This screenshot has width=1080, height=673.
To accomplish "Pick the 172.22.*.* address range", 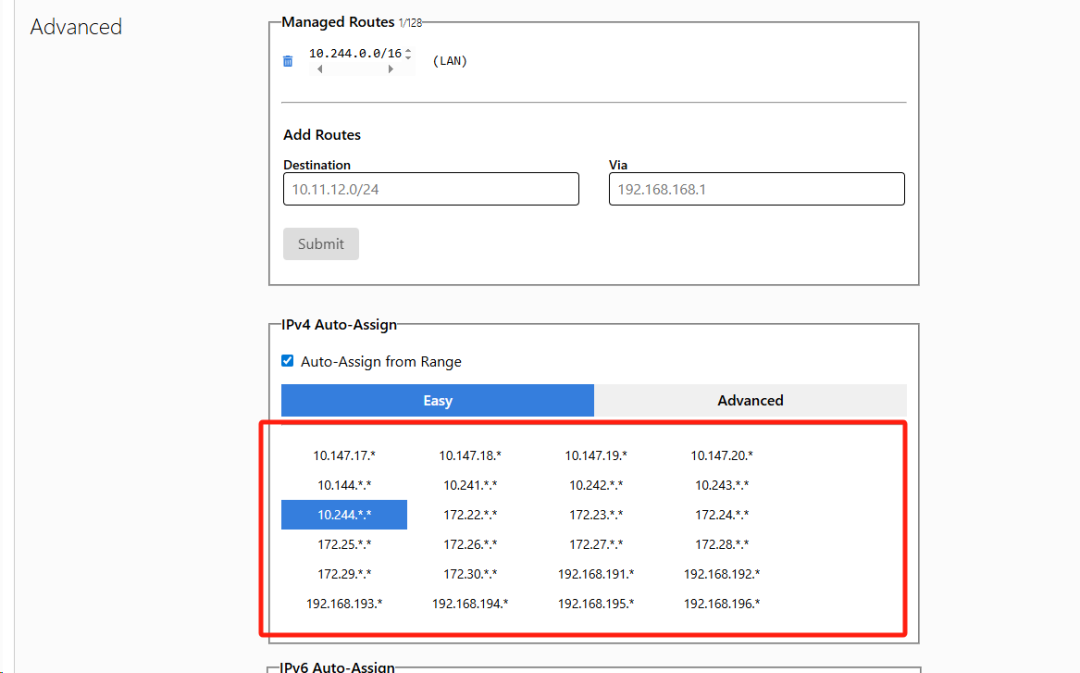I will coord(470,515).
